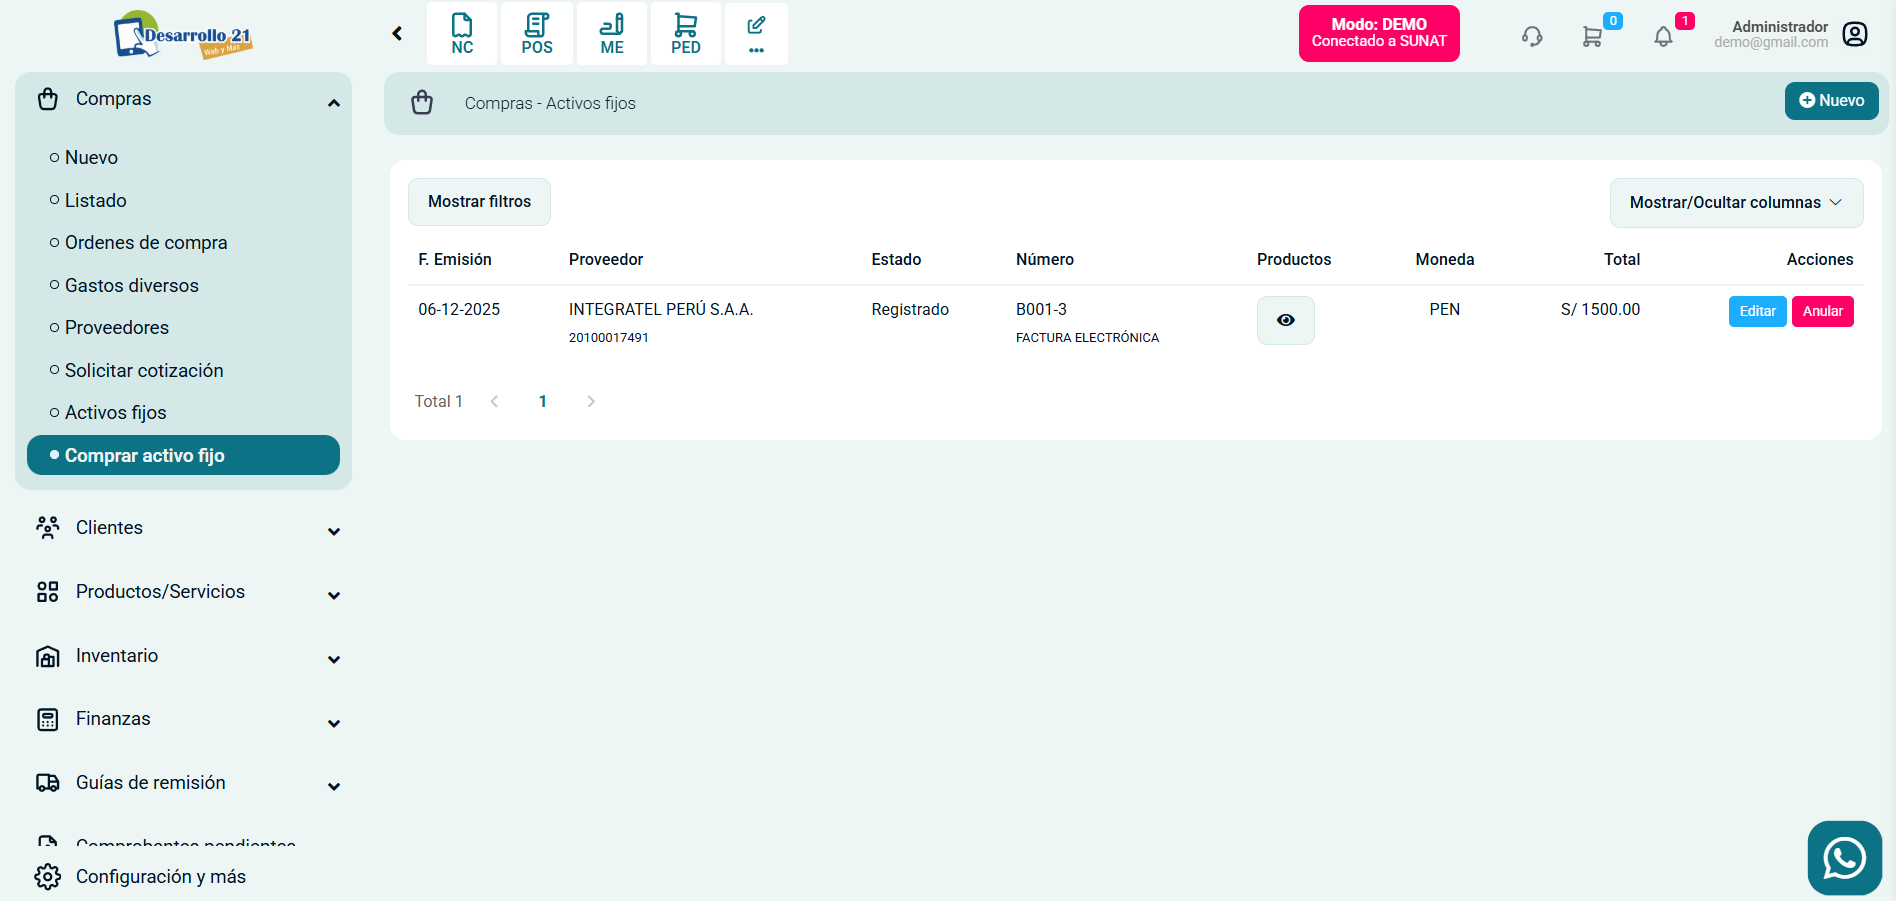This screenshot has width=1896, height=901.
Task: Click the Mostrar filtros button
Action: [479, 202]
